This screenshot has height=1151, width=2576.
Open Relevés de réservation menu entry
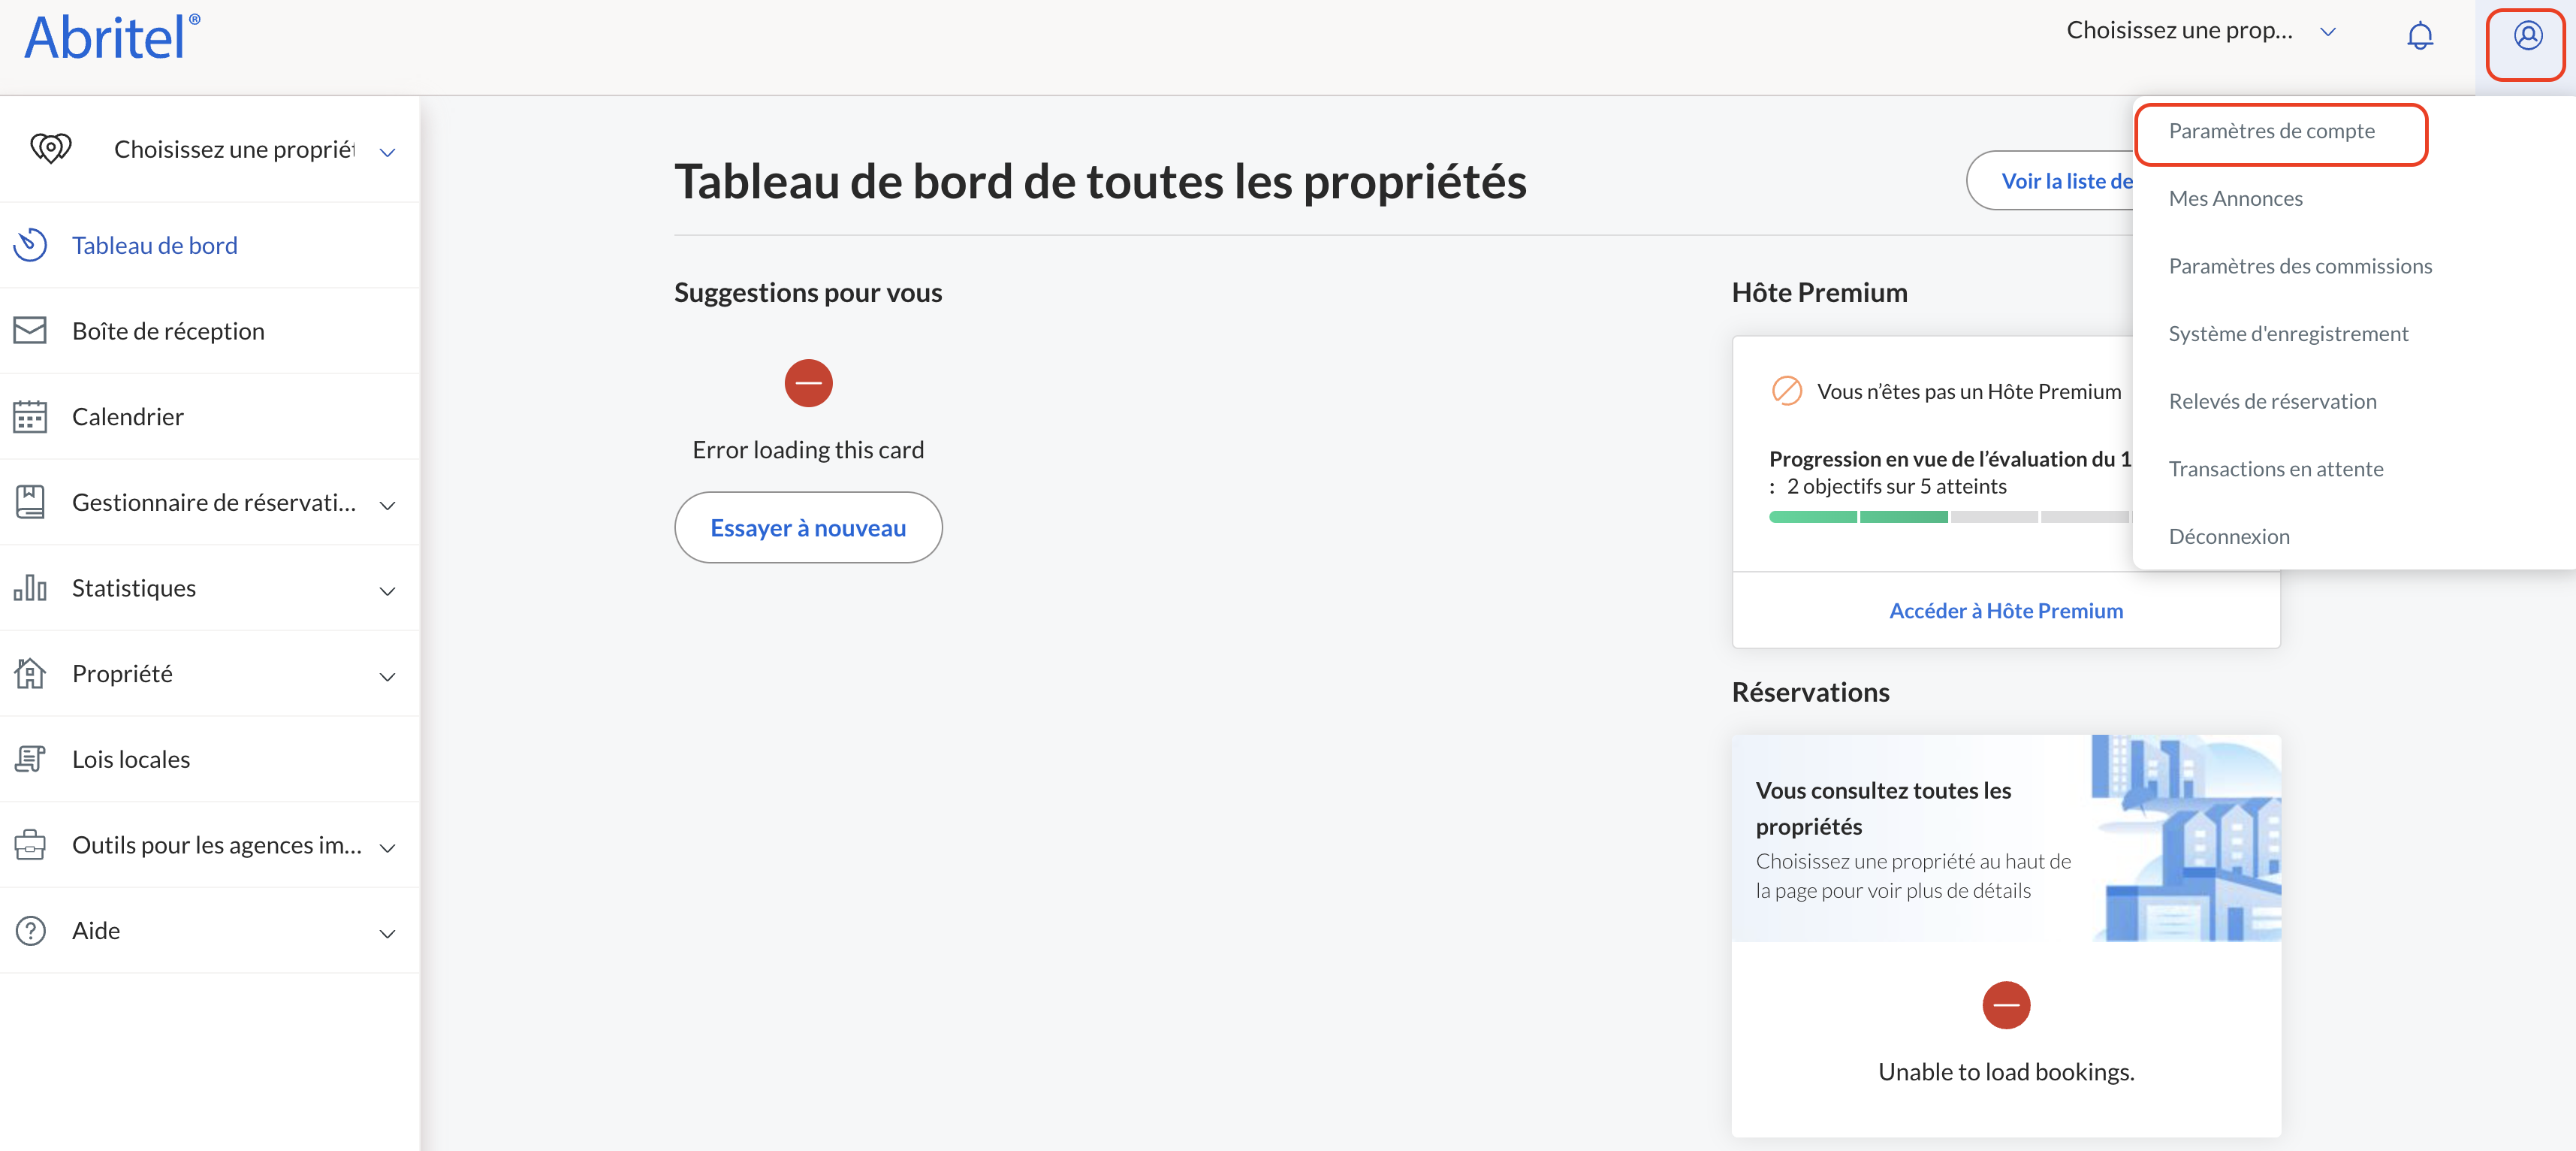(x=2272, y=402)
